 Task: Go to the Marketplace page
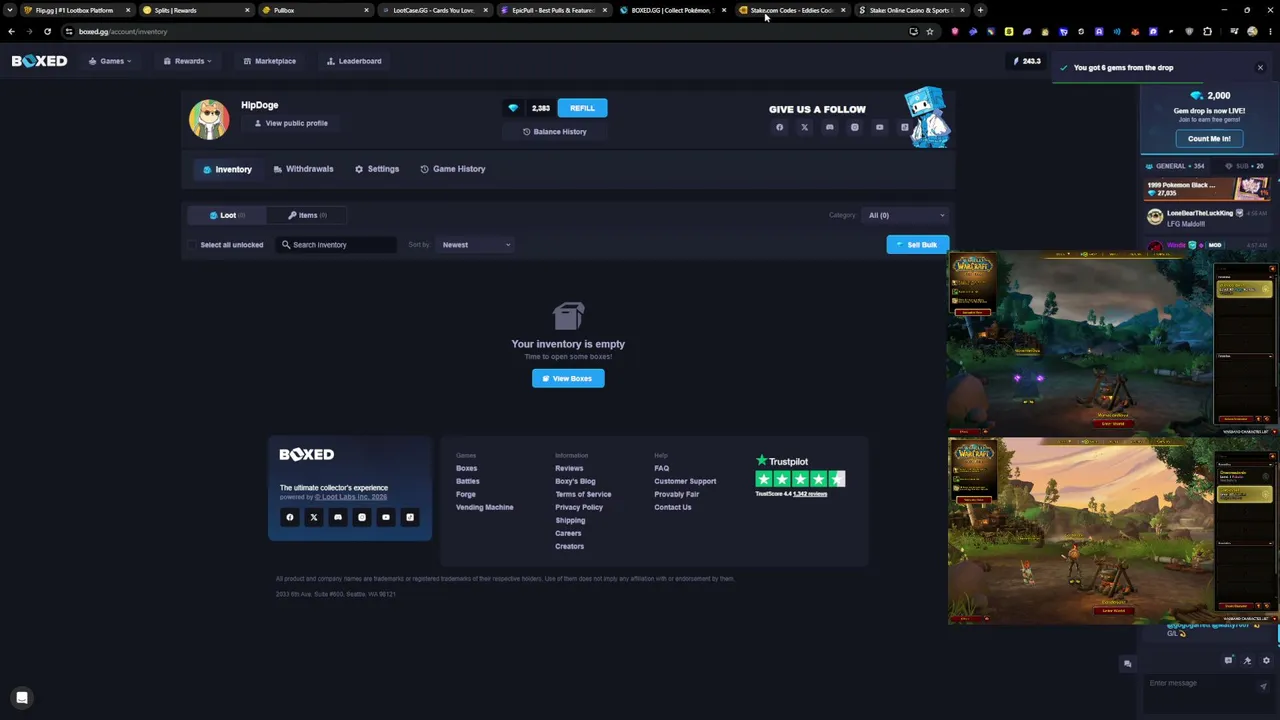coord(269,61)
